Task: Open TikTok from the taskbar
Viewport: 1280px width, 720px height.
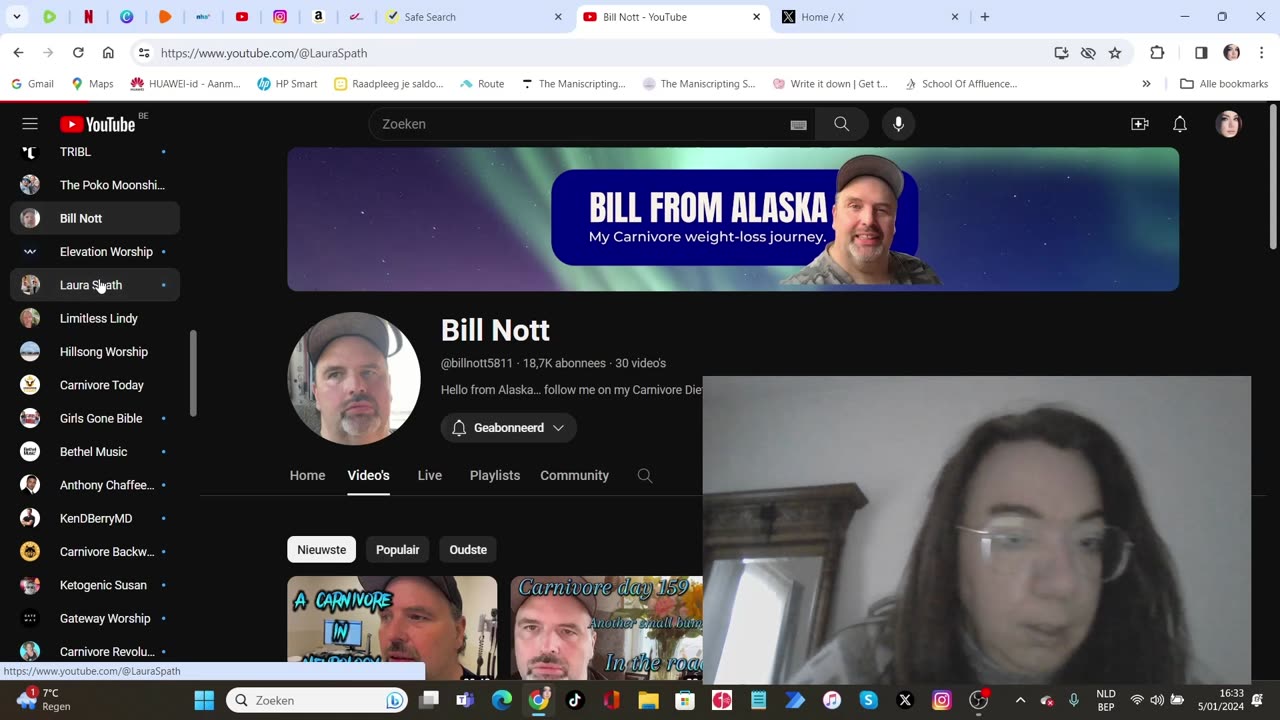Action: tap(575, 700)
